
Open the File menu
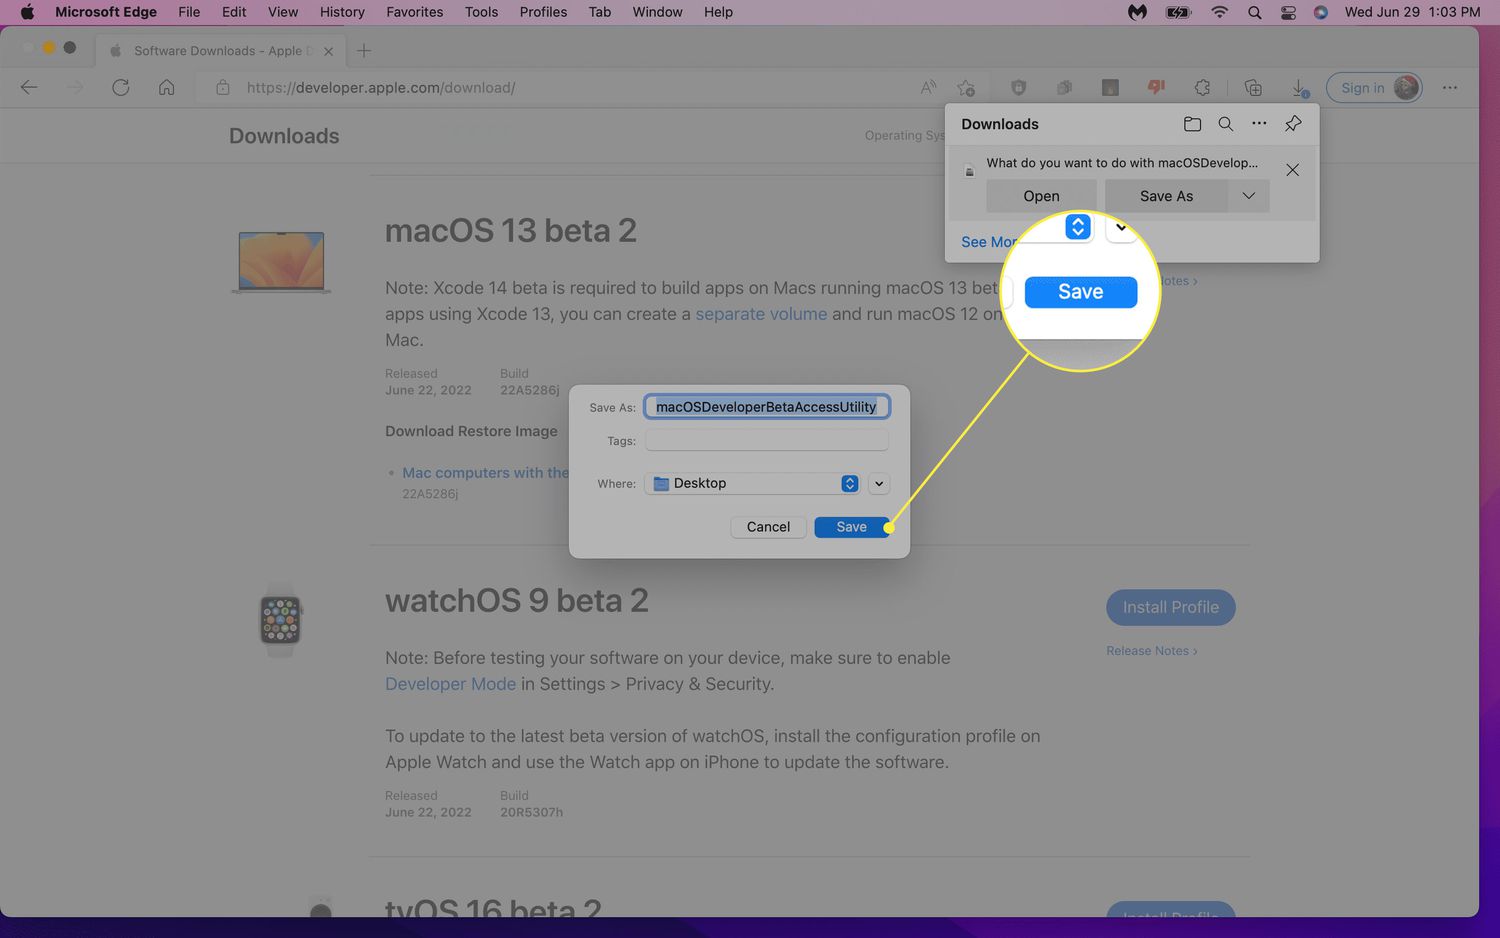pos(189,12)
